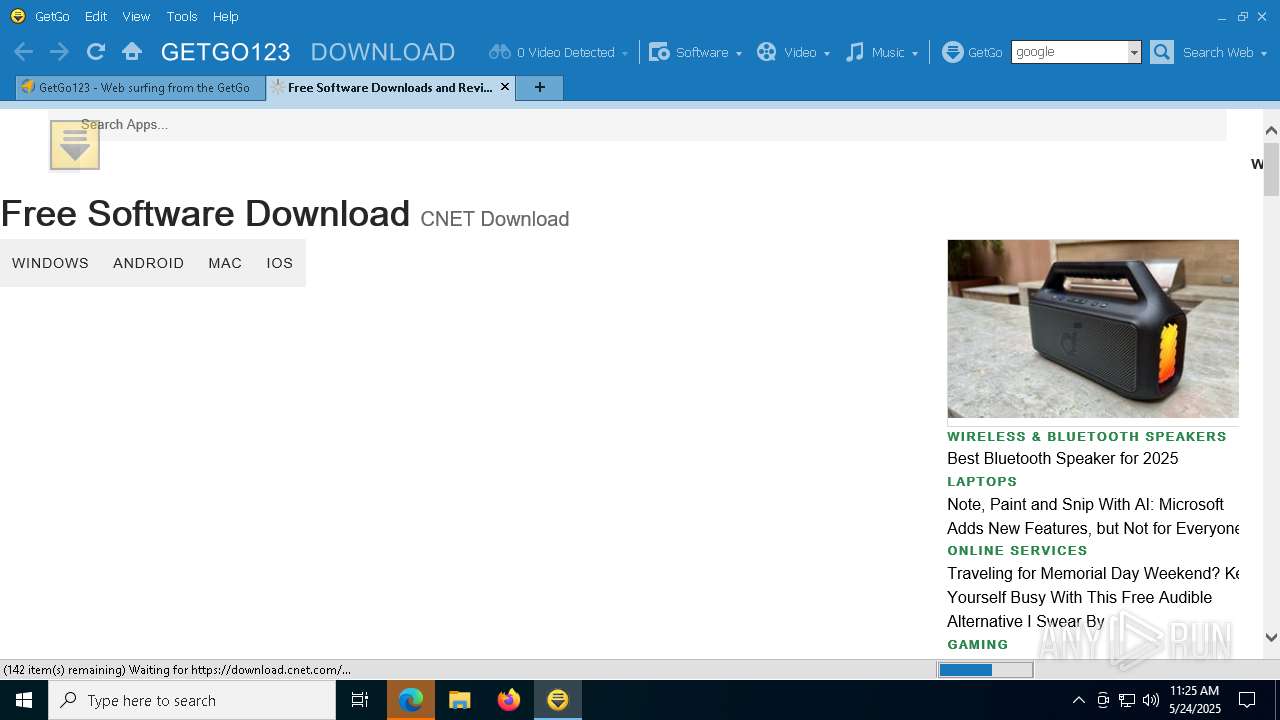1280x720 pixels.
Task: Click the binoculars video detection icon
Action: [x=499, y=52]
